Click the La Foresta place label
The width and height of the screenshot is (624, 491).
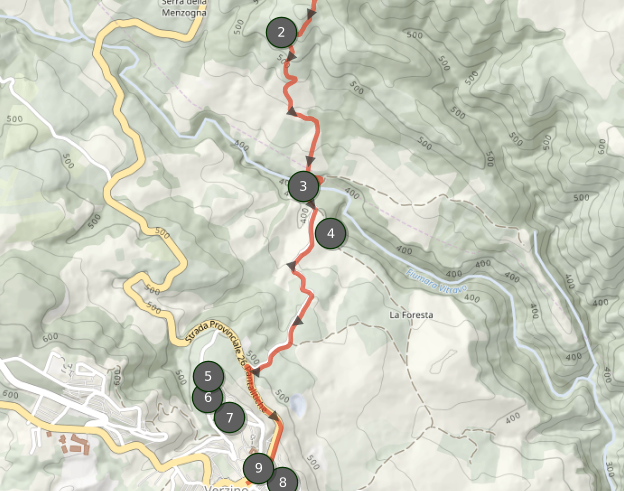pyautogui.click(x=411, y=315)
